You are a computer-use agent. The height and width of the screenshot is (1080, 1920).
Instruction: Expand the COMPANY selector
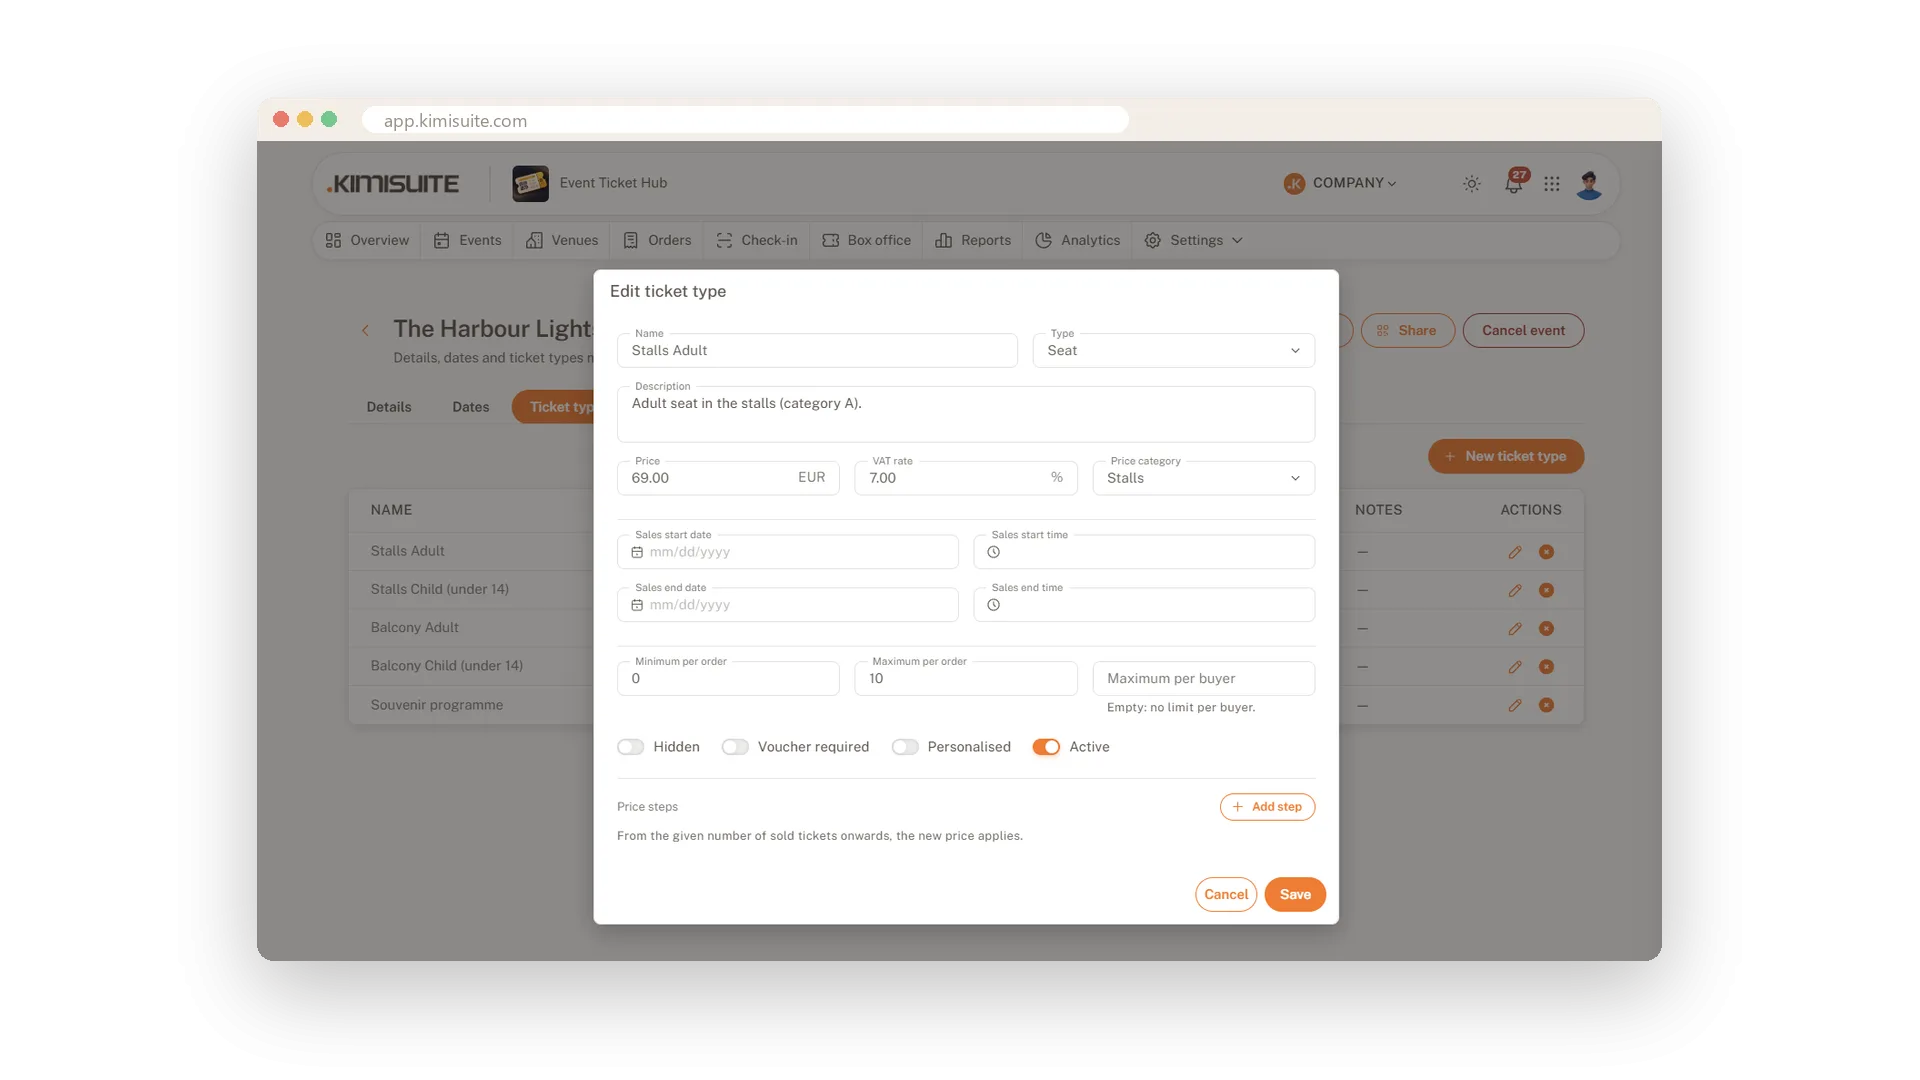coord(1340,183)
